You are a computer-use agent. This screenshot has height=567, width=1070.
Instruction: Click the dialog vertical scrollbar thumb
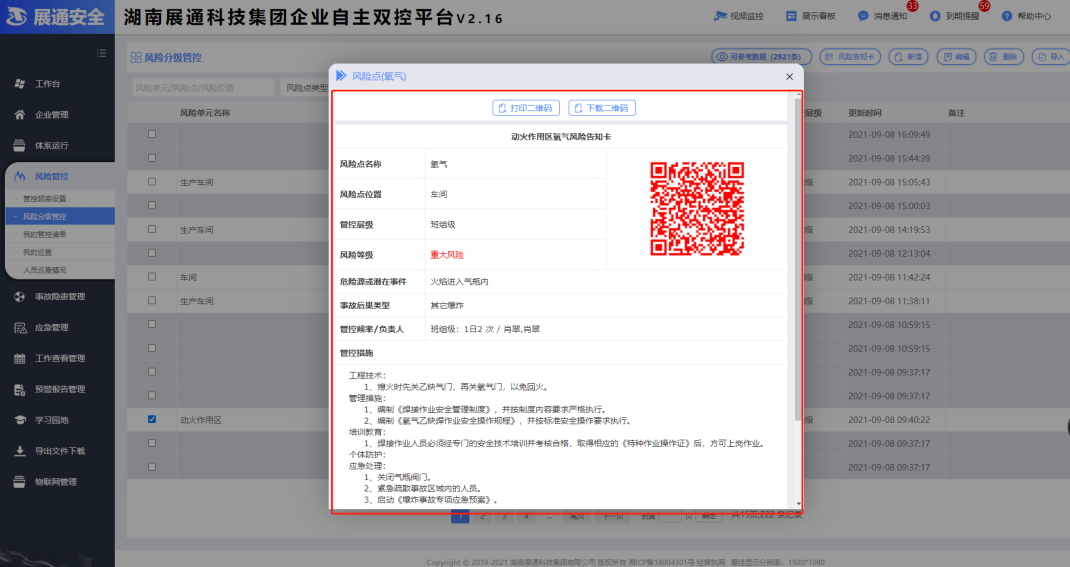click(x=798, y=261)
